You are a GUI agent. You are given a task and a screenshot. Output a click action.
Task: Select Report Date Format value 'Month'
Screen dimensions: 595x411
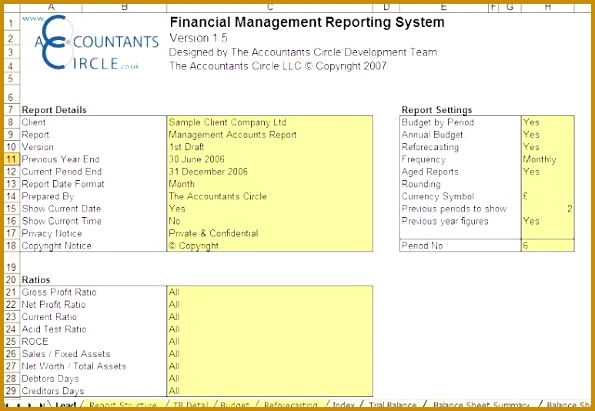click(270, 184)
